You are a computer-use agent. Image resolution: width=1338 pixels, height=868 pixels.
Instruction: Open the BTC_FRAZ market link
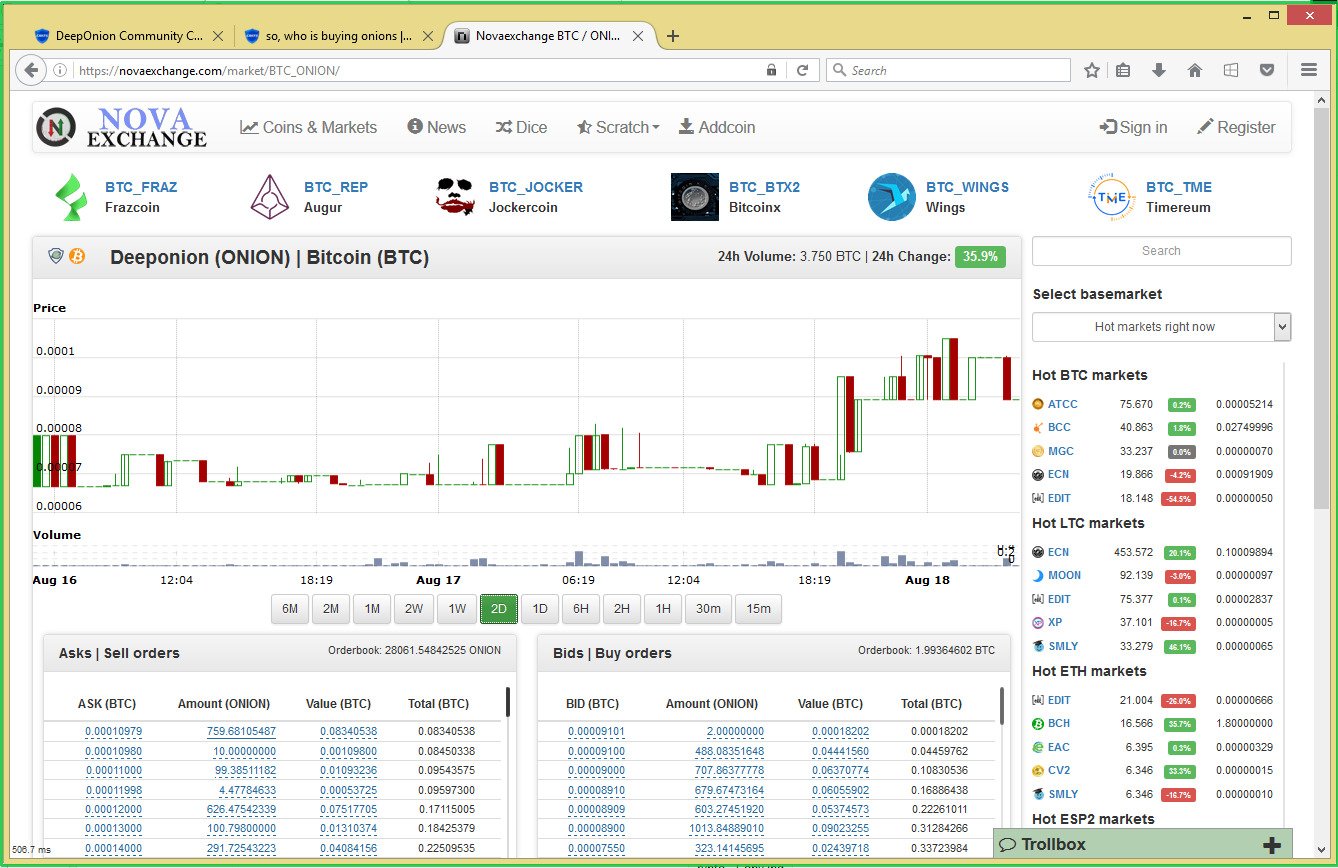click(141, 187)
